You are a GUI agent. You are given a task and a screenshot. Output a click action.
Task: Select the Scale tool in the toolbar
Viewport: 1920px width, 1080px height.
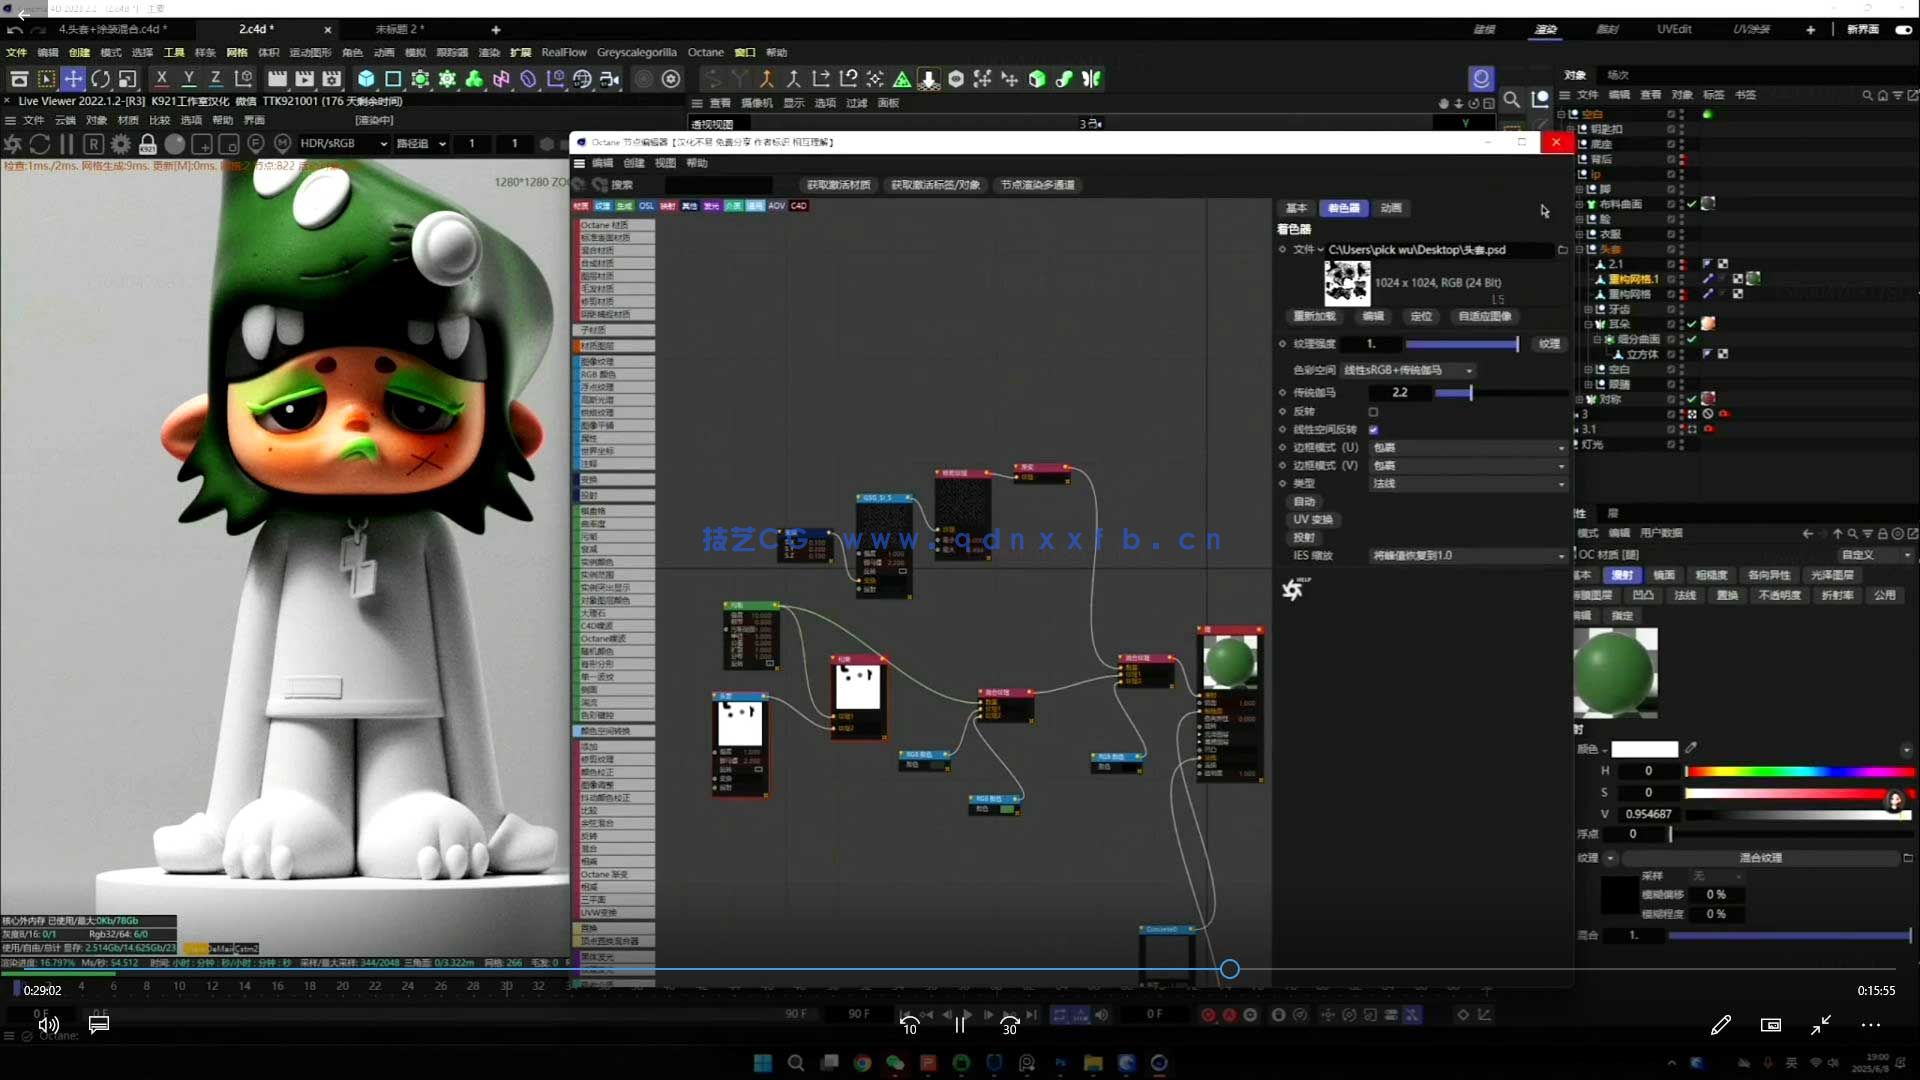click(127, 78)
